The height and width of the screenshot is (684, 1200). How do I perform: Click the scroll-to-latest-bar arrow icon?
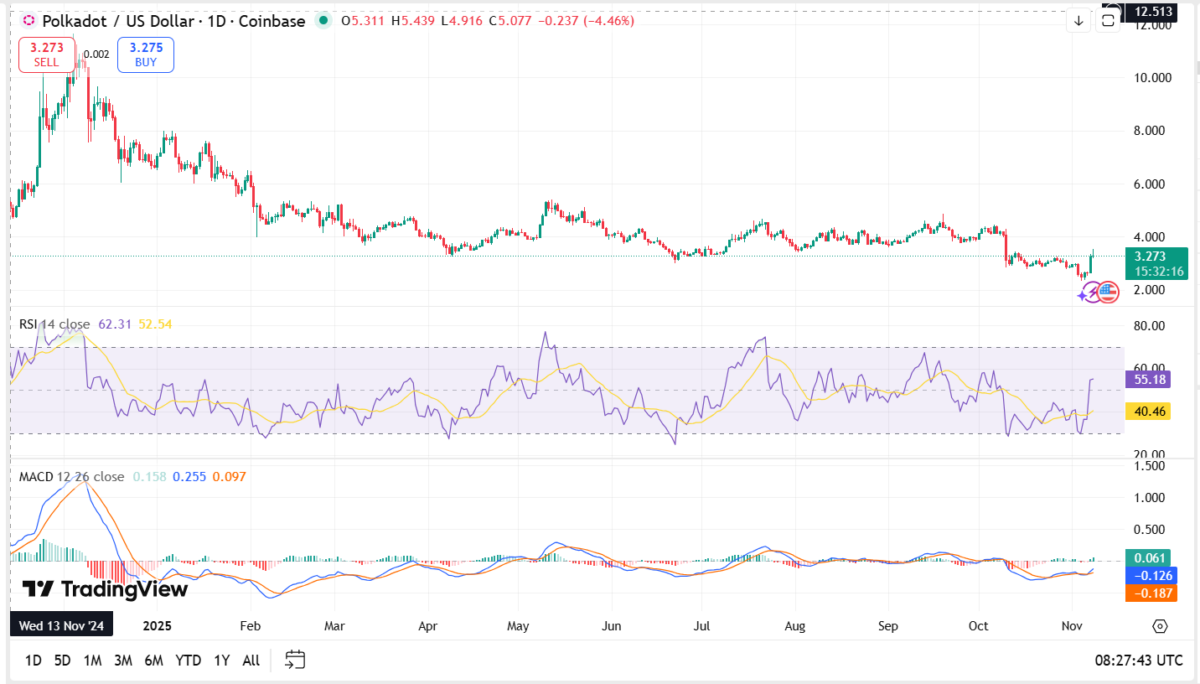pyautogui.click(x=1079, y=21)
